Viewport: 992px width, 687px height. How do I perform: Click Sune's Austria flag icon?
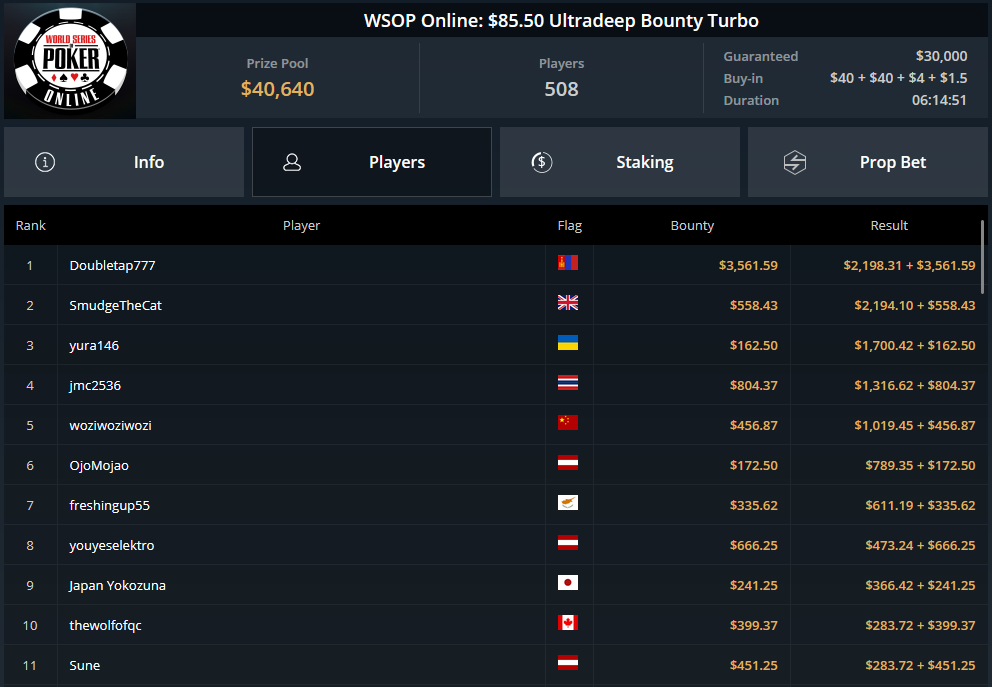(567, 662)
